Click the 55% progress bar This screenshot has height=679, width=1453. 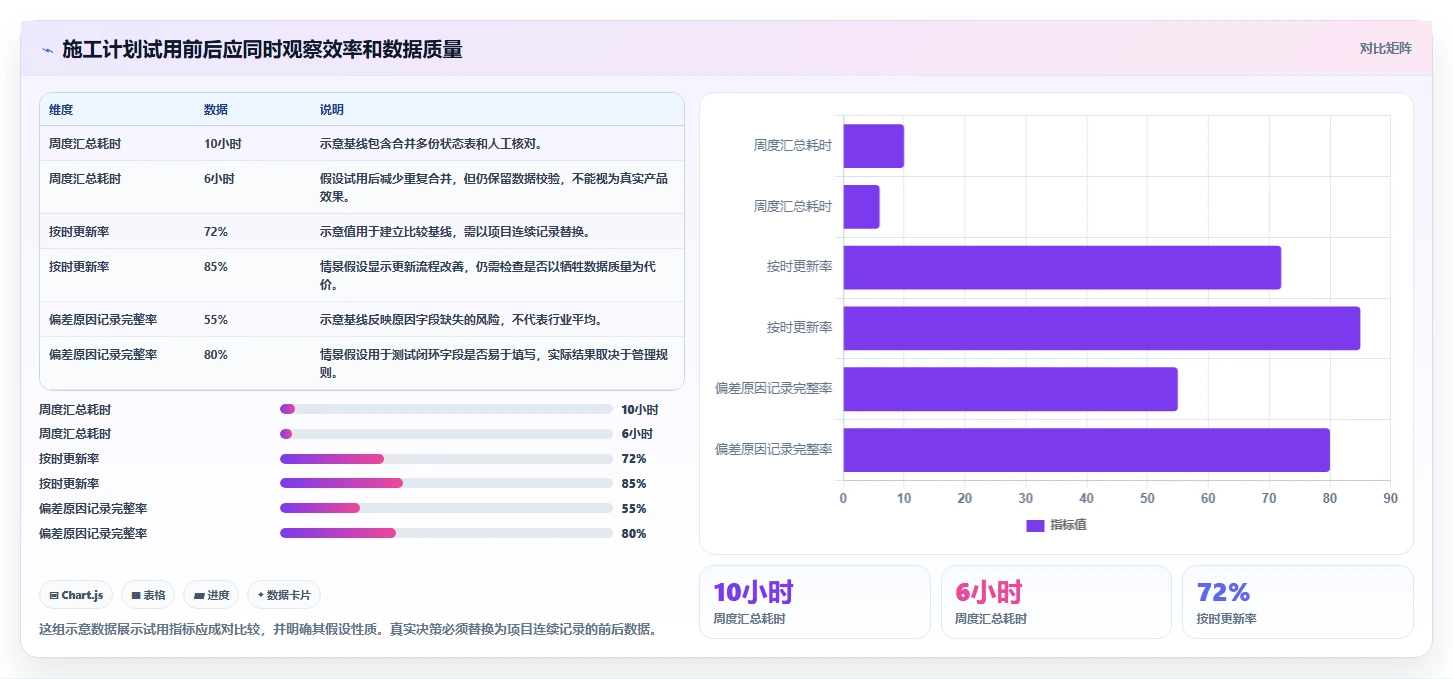(446, 508)
